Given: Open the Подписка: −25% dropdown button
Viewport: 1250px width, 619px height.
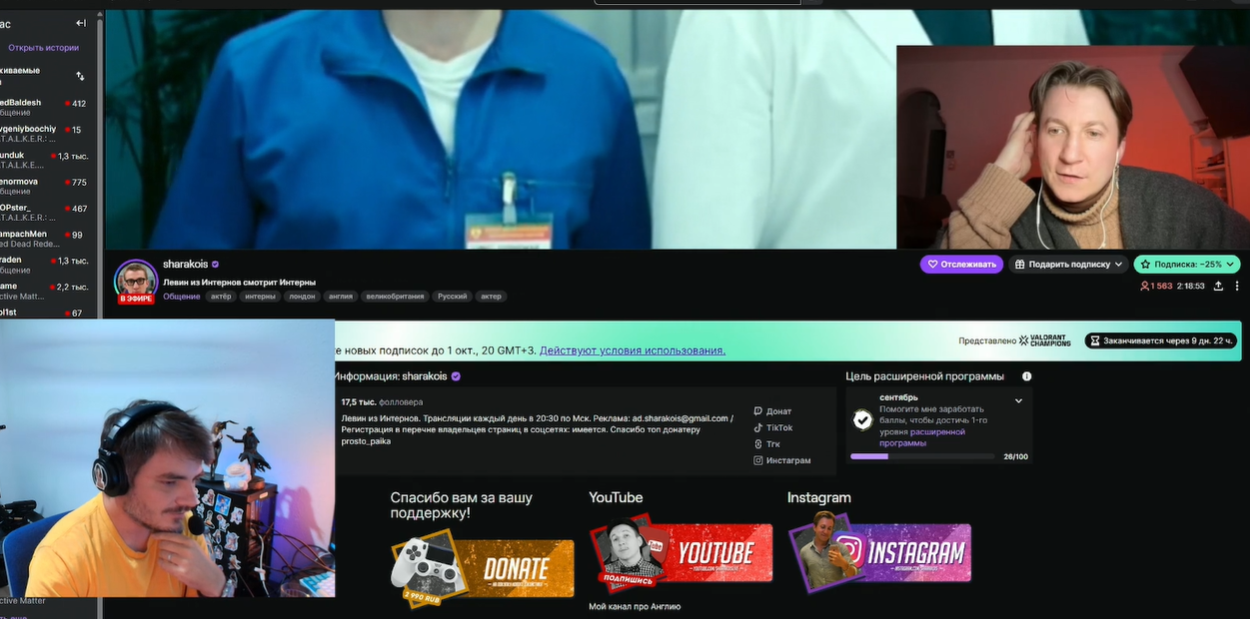Looking at the screenshot, I should 1187,264.
